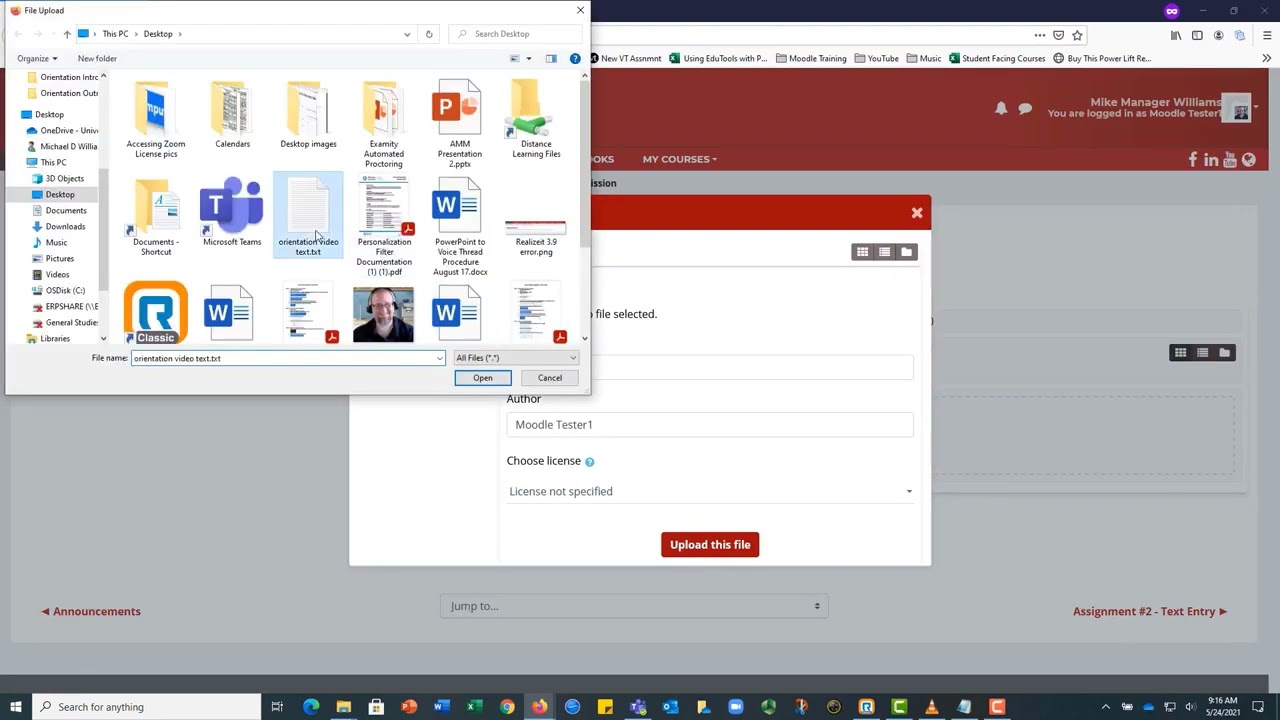Open the MY COURSES menu
Image resolution: width=1280 pixels, height=720 pixels.
point(679,159)
